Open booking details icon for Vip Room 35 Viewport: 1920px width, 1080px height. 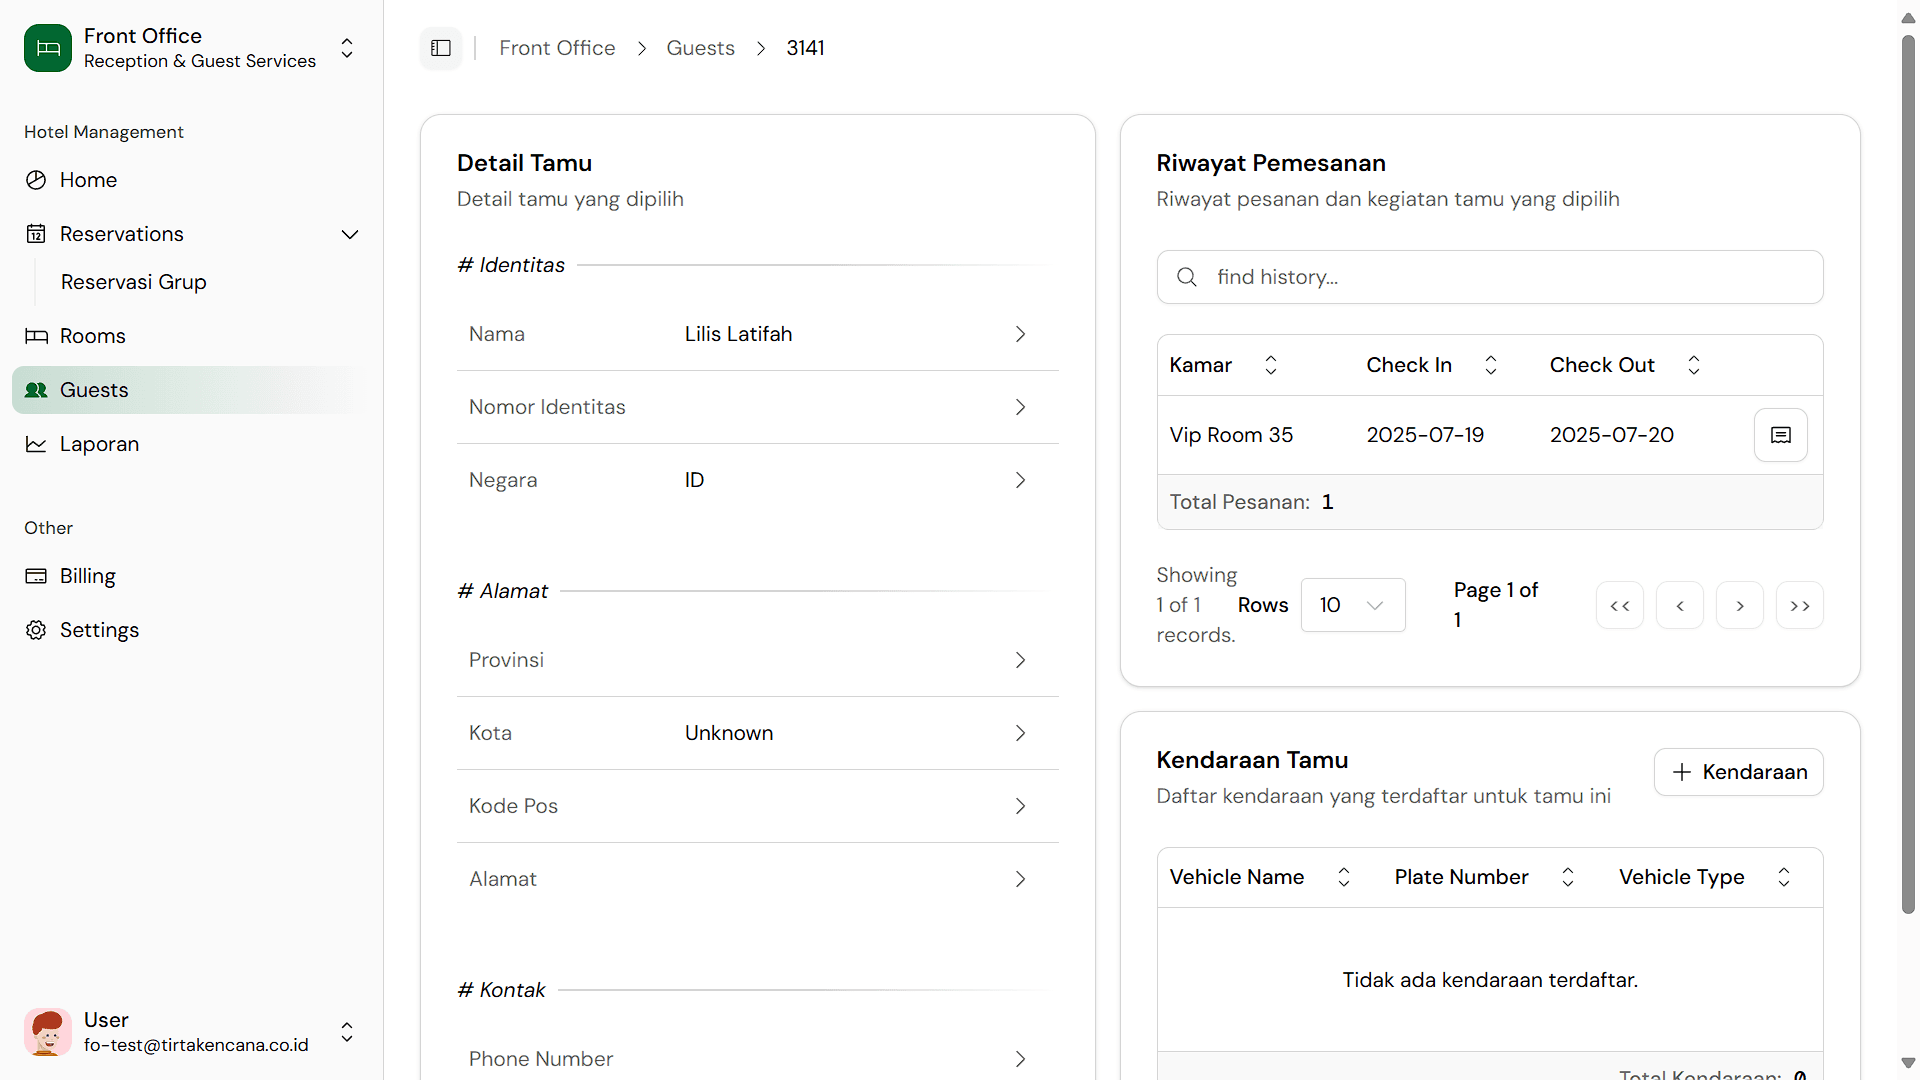point(1780,435)
